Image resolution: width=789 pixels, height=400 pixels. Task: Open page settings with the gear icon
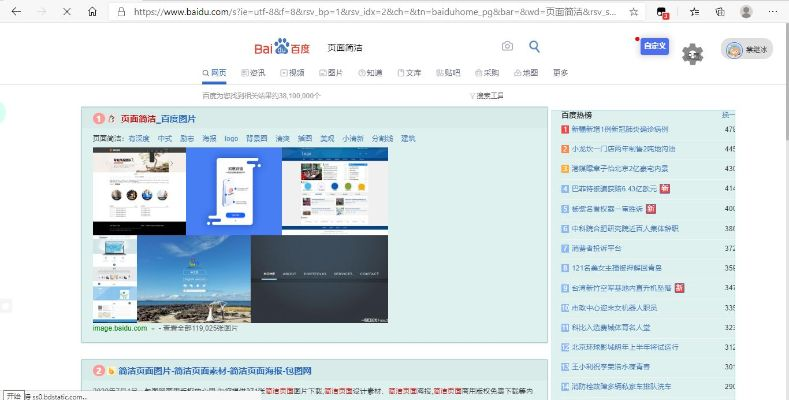click(692, 54)
